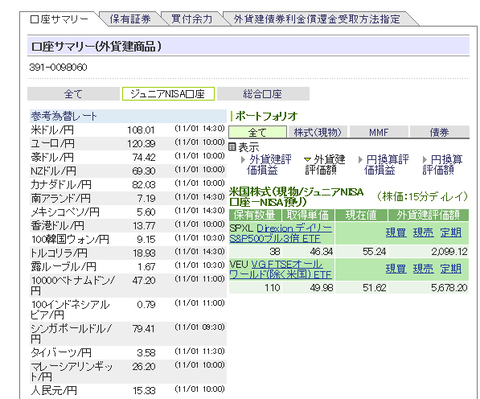Click 定期 for SPXL
The height and width of the screenshot is (399, 480).
[x=451, y=232]
